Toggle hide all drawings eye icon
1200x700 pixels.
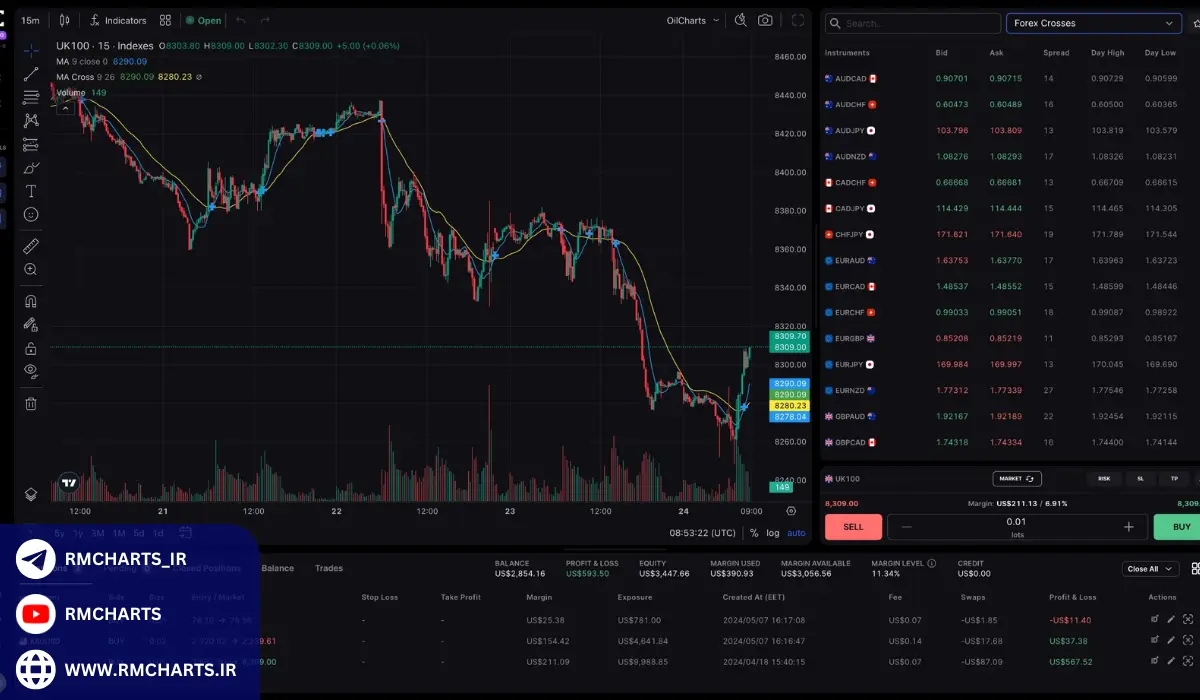(31, 371)
